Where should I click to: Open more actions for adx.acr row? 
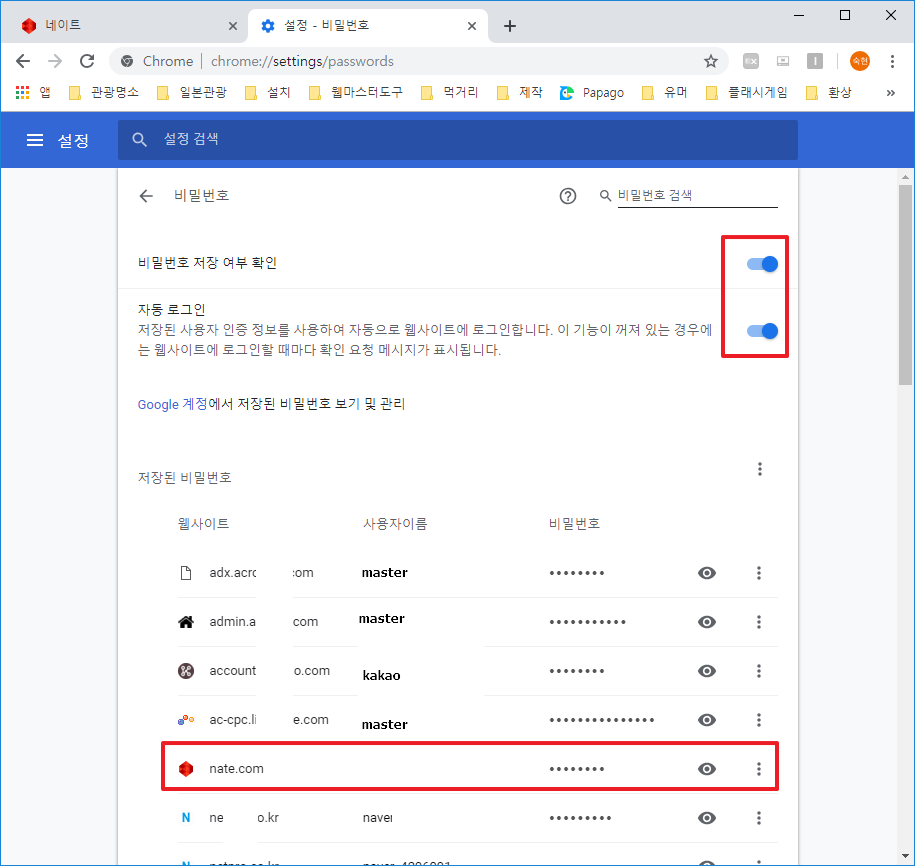point(759,573)
